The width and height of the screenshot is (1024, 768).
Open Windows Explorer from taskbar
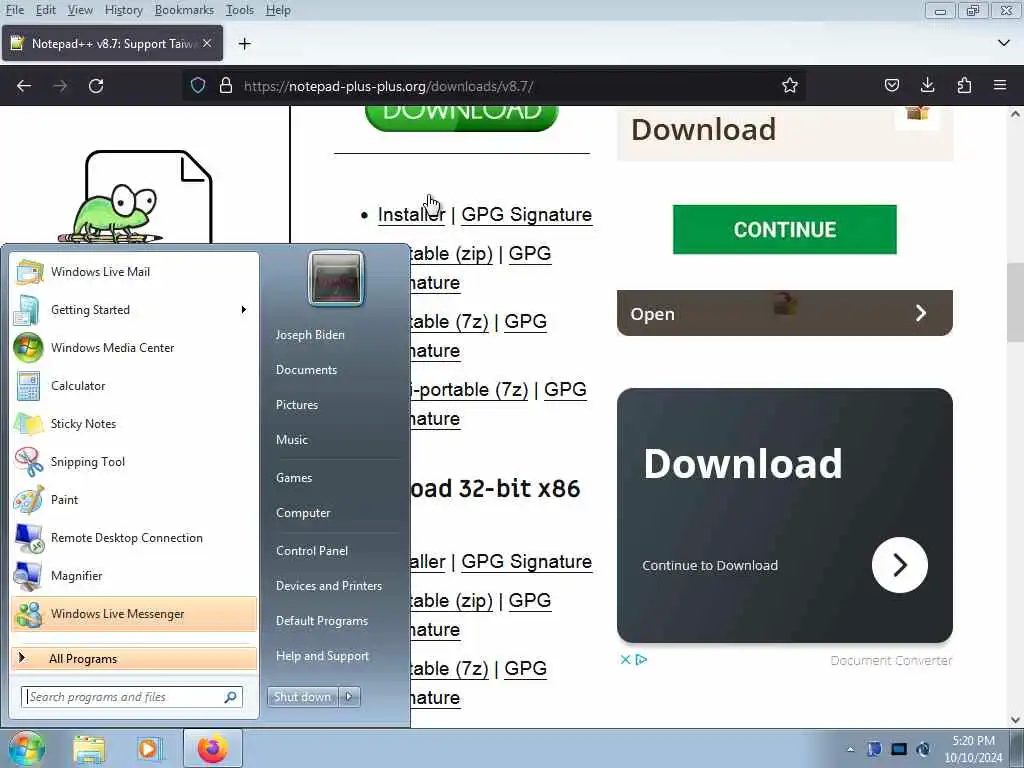[89, 748]
